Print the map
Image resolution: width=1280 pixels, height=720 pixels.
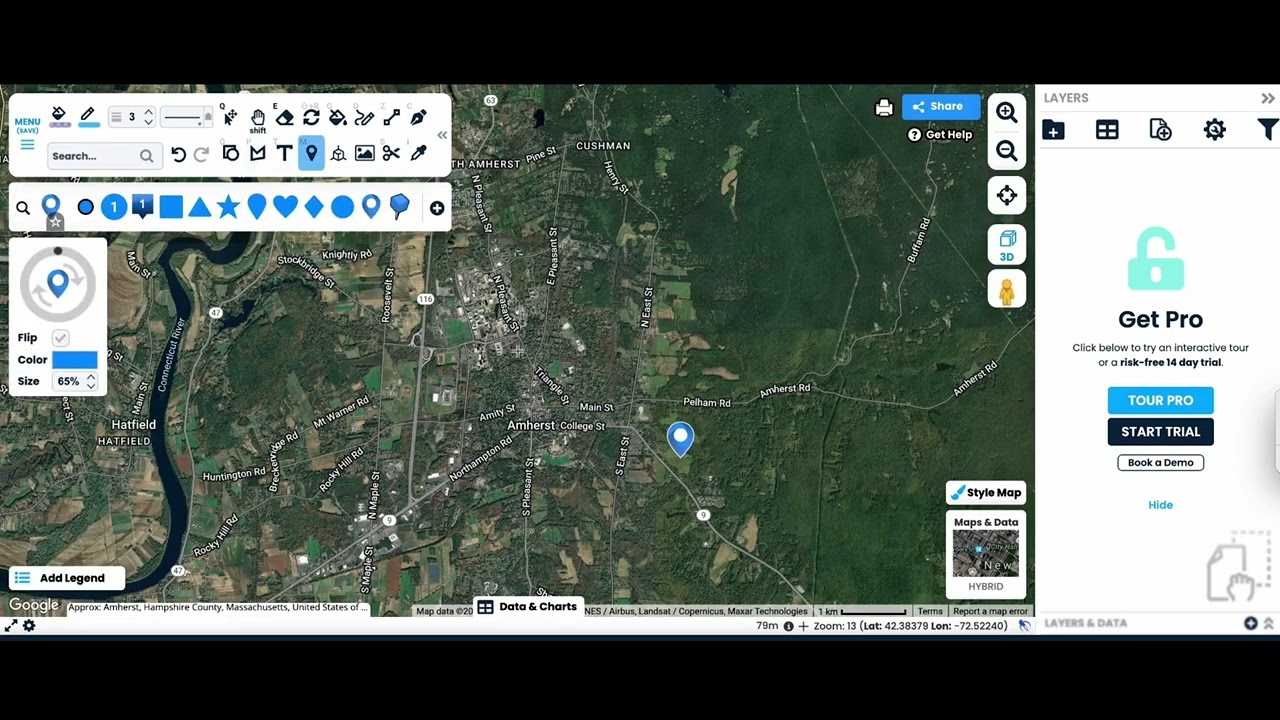tap(884, 107)
